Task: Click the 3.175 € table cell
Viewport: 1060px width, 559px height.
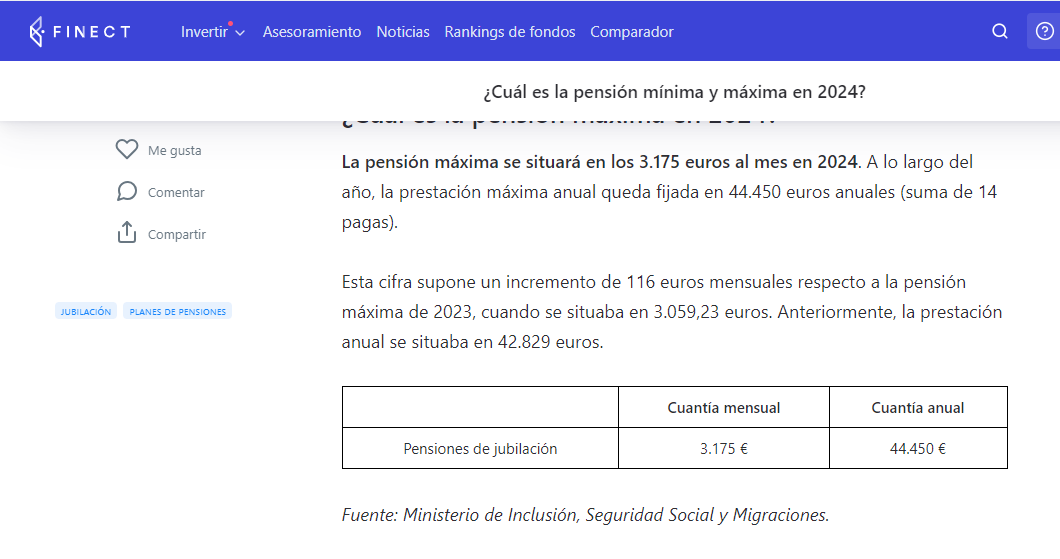Action: [x=724, y=449]
